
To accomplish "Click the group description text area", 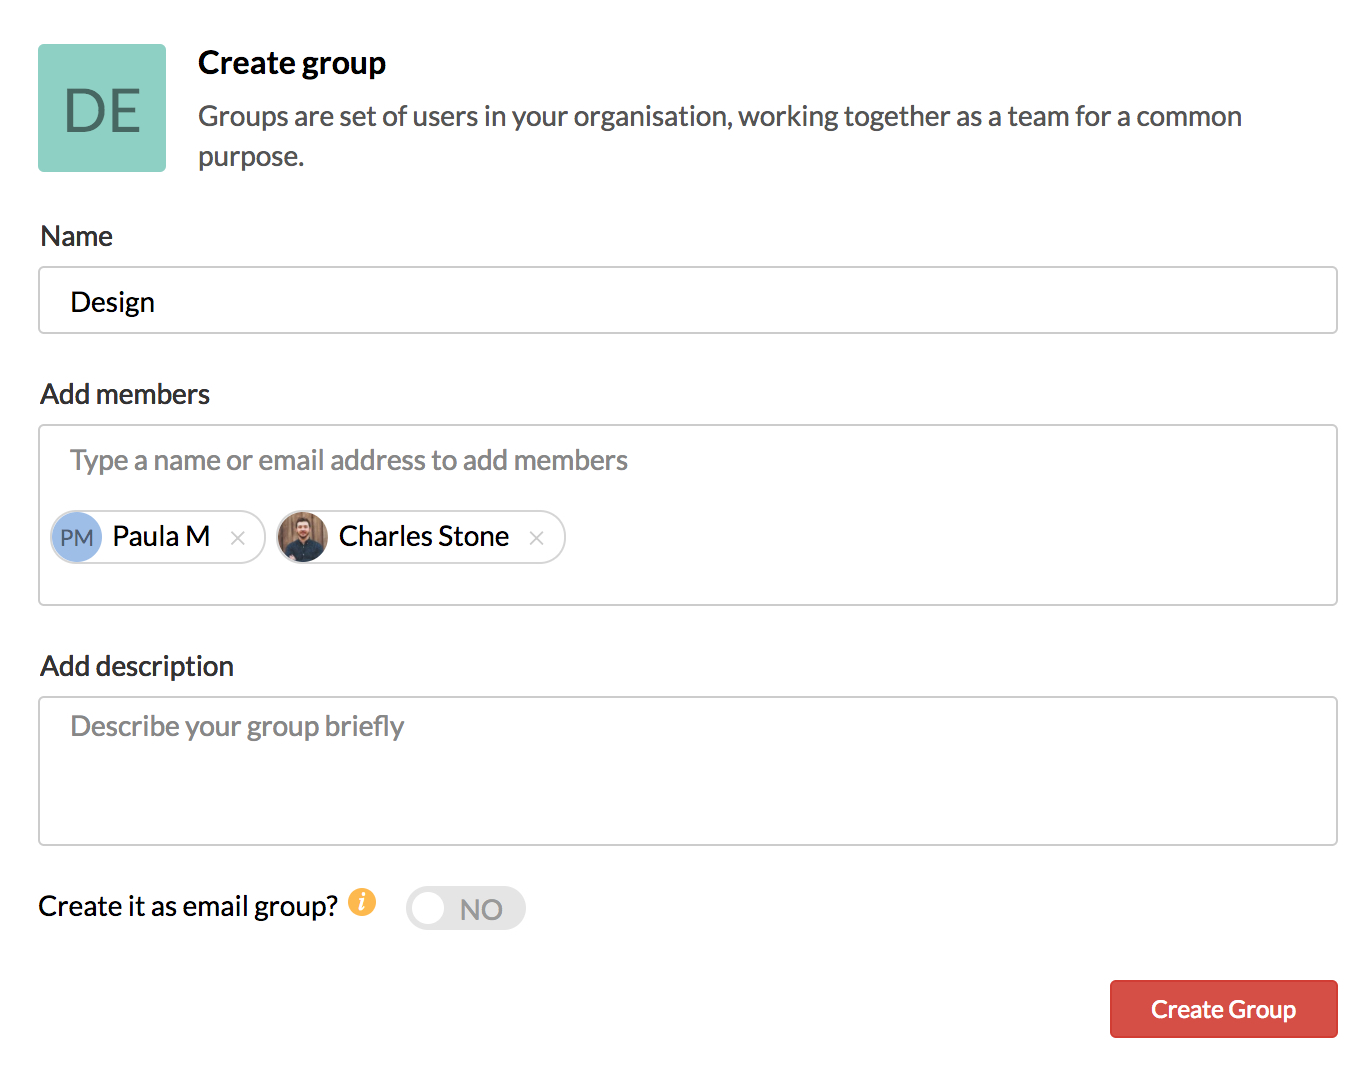I will (x=687, y=770).
